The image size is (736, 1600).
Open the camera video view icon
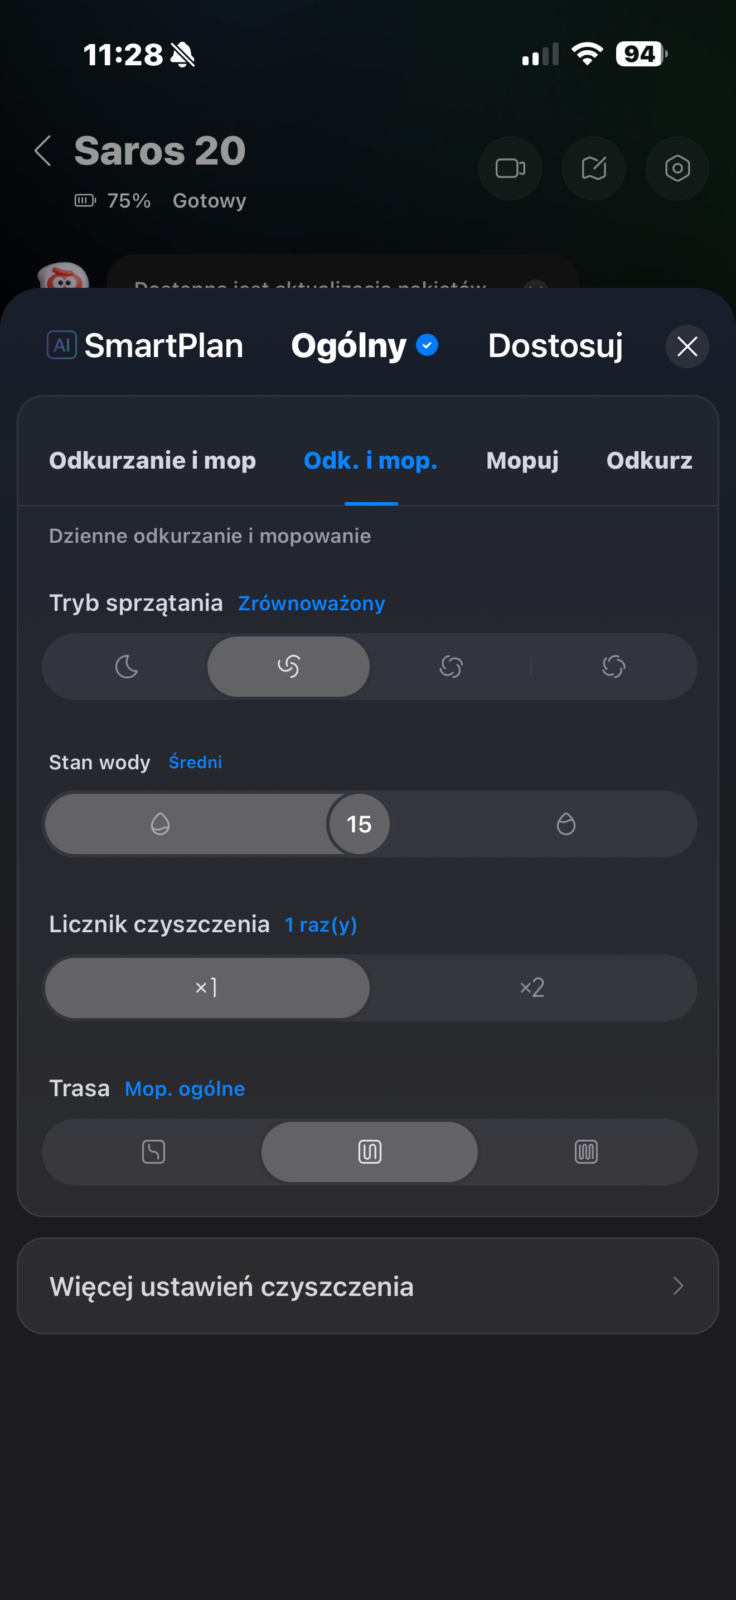(510, 168)
